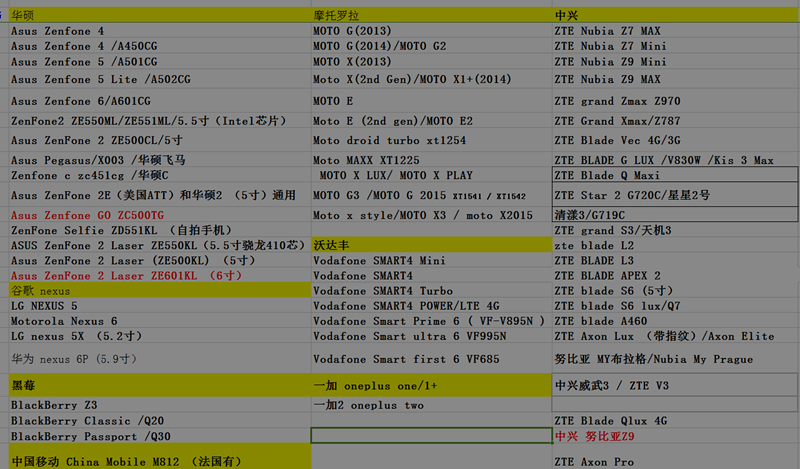Select the 中兴 header cell

(676, 15)
